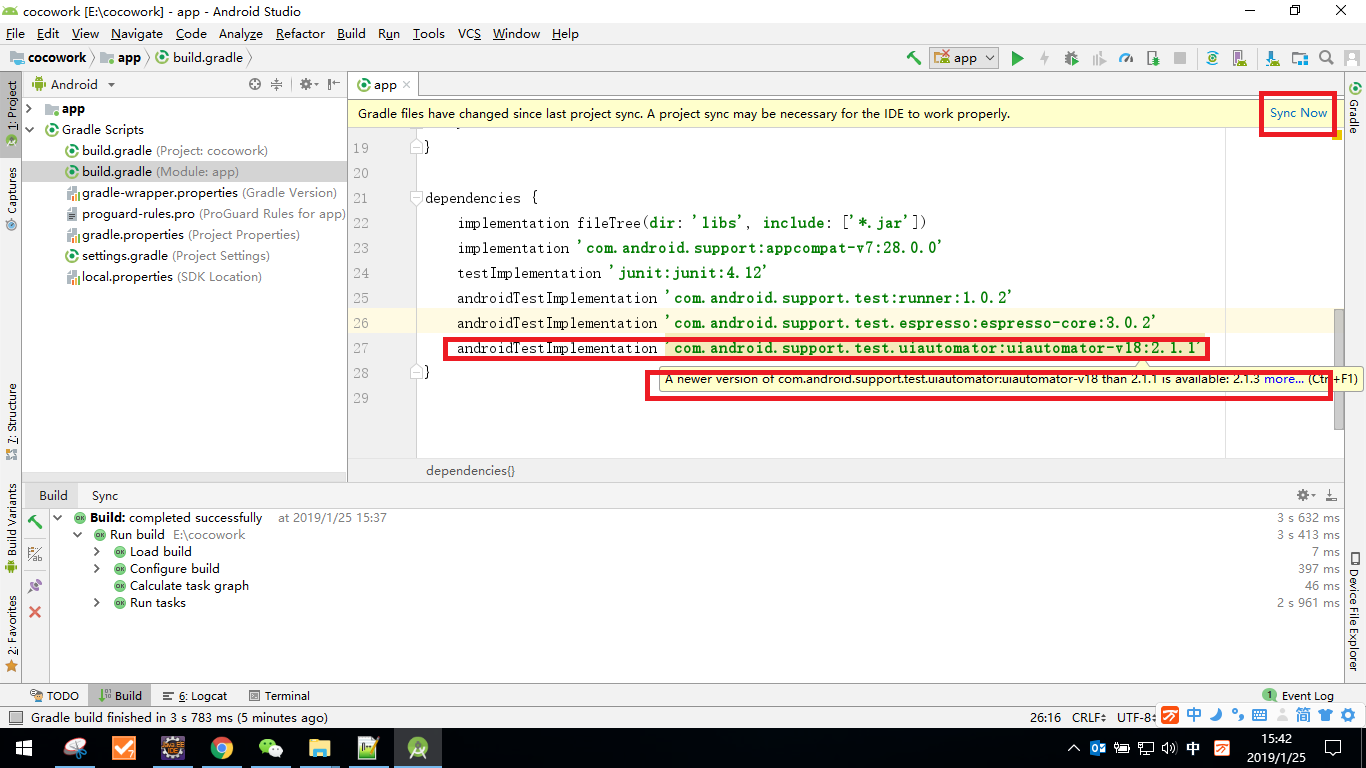Image resolution: width=1366 pixels, height=768 pixels.
Task: Click the red X in Build panel
Action: click(x=35, y=611)
